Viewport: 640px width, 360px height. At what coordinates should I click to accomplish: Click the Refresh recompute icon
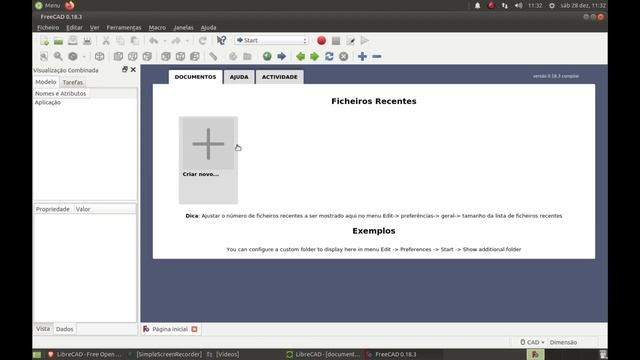pyautogui.click(x=202, y=41)
